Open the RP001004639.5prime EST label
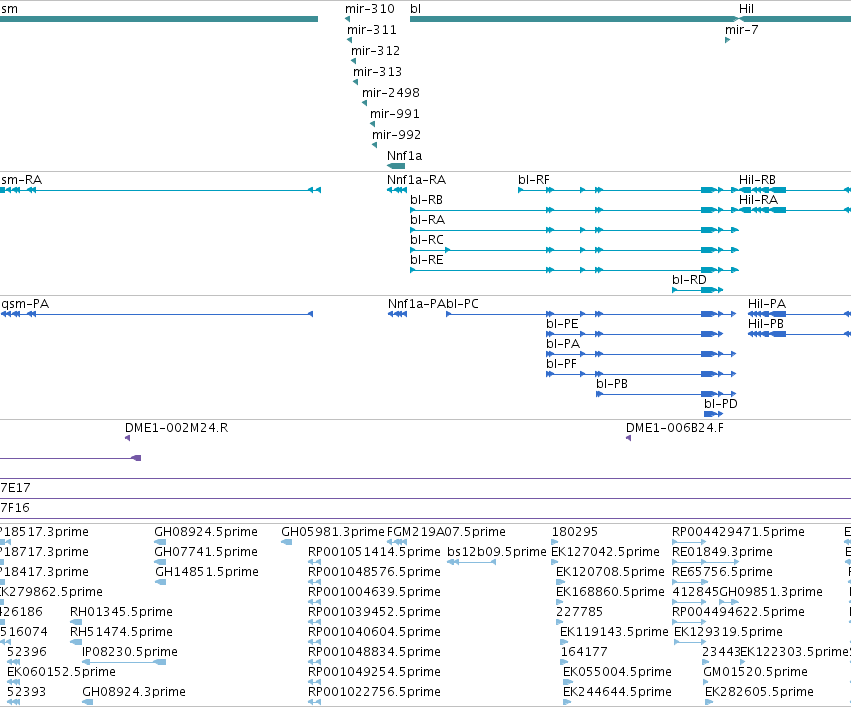 374,592
